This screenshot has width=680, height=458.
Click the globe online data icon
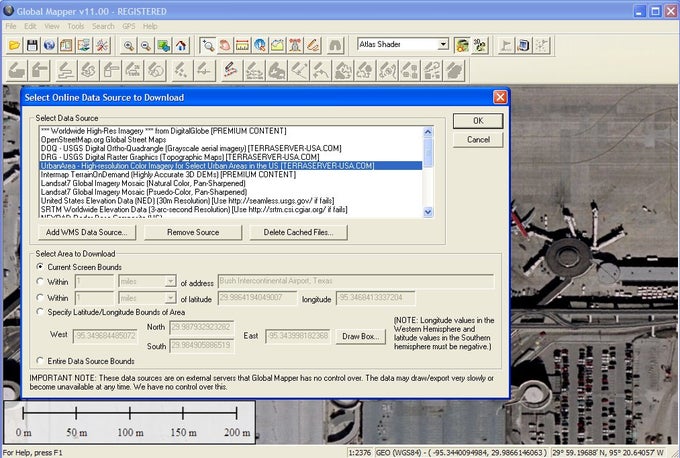[50, 45]
